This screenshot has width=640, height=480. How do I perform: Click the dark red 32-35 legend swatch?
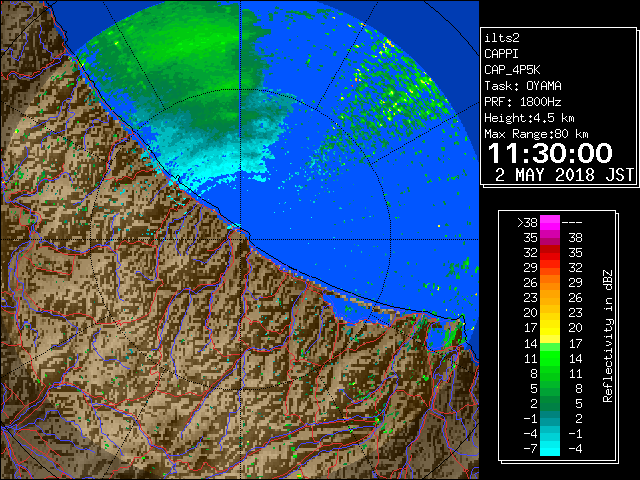coord(550,253)
